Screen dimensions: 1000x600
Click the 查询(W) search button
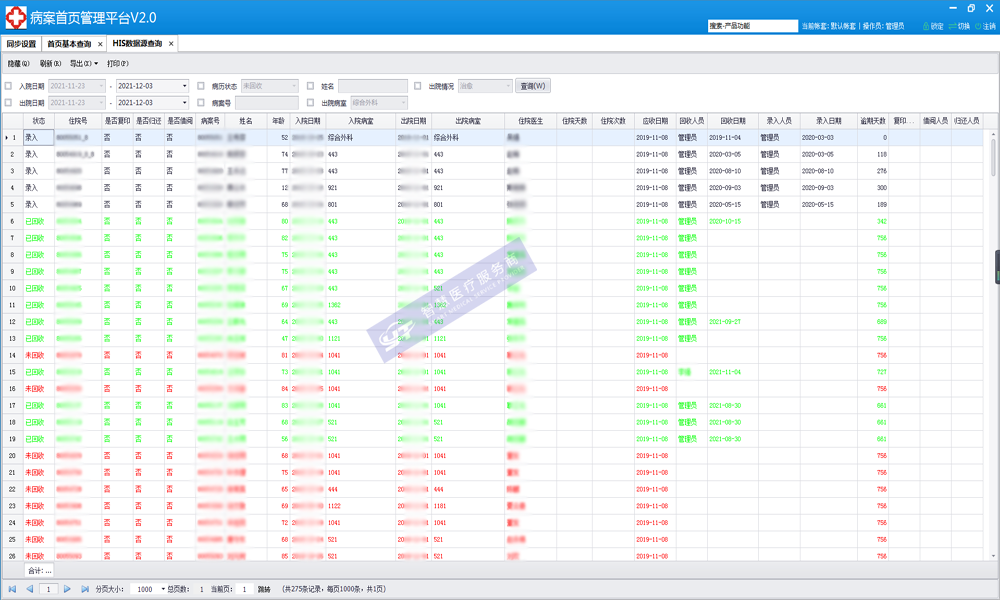pyautogui.click(x=533, y=86)
